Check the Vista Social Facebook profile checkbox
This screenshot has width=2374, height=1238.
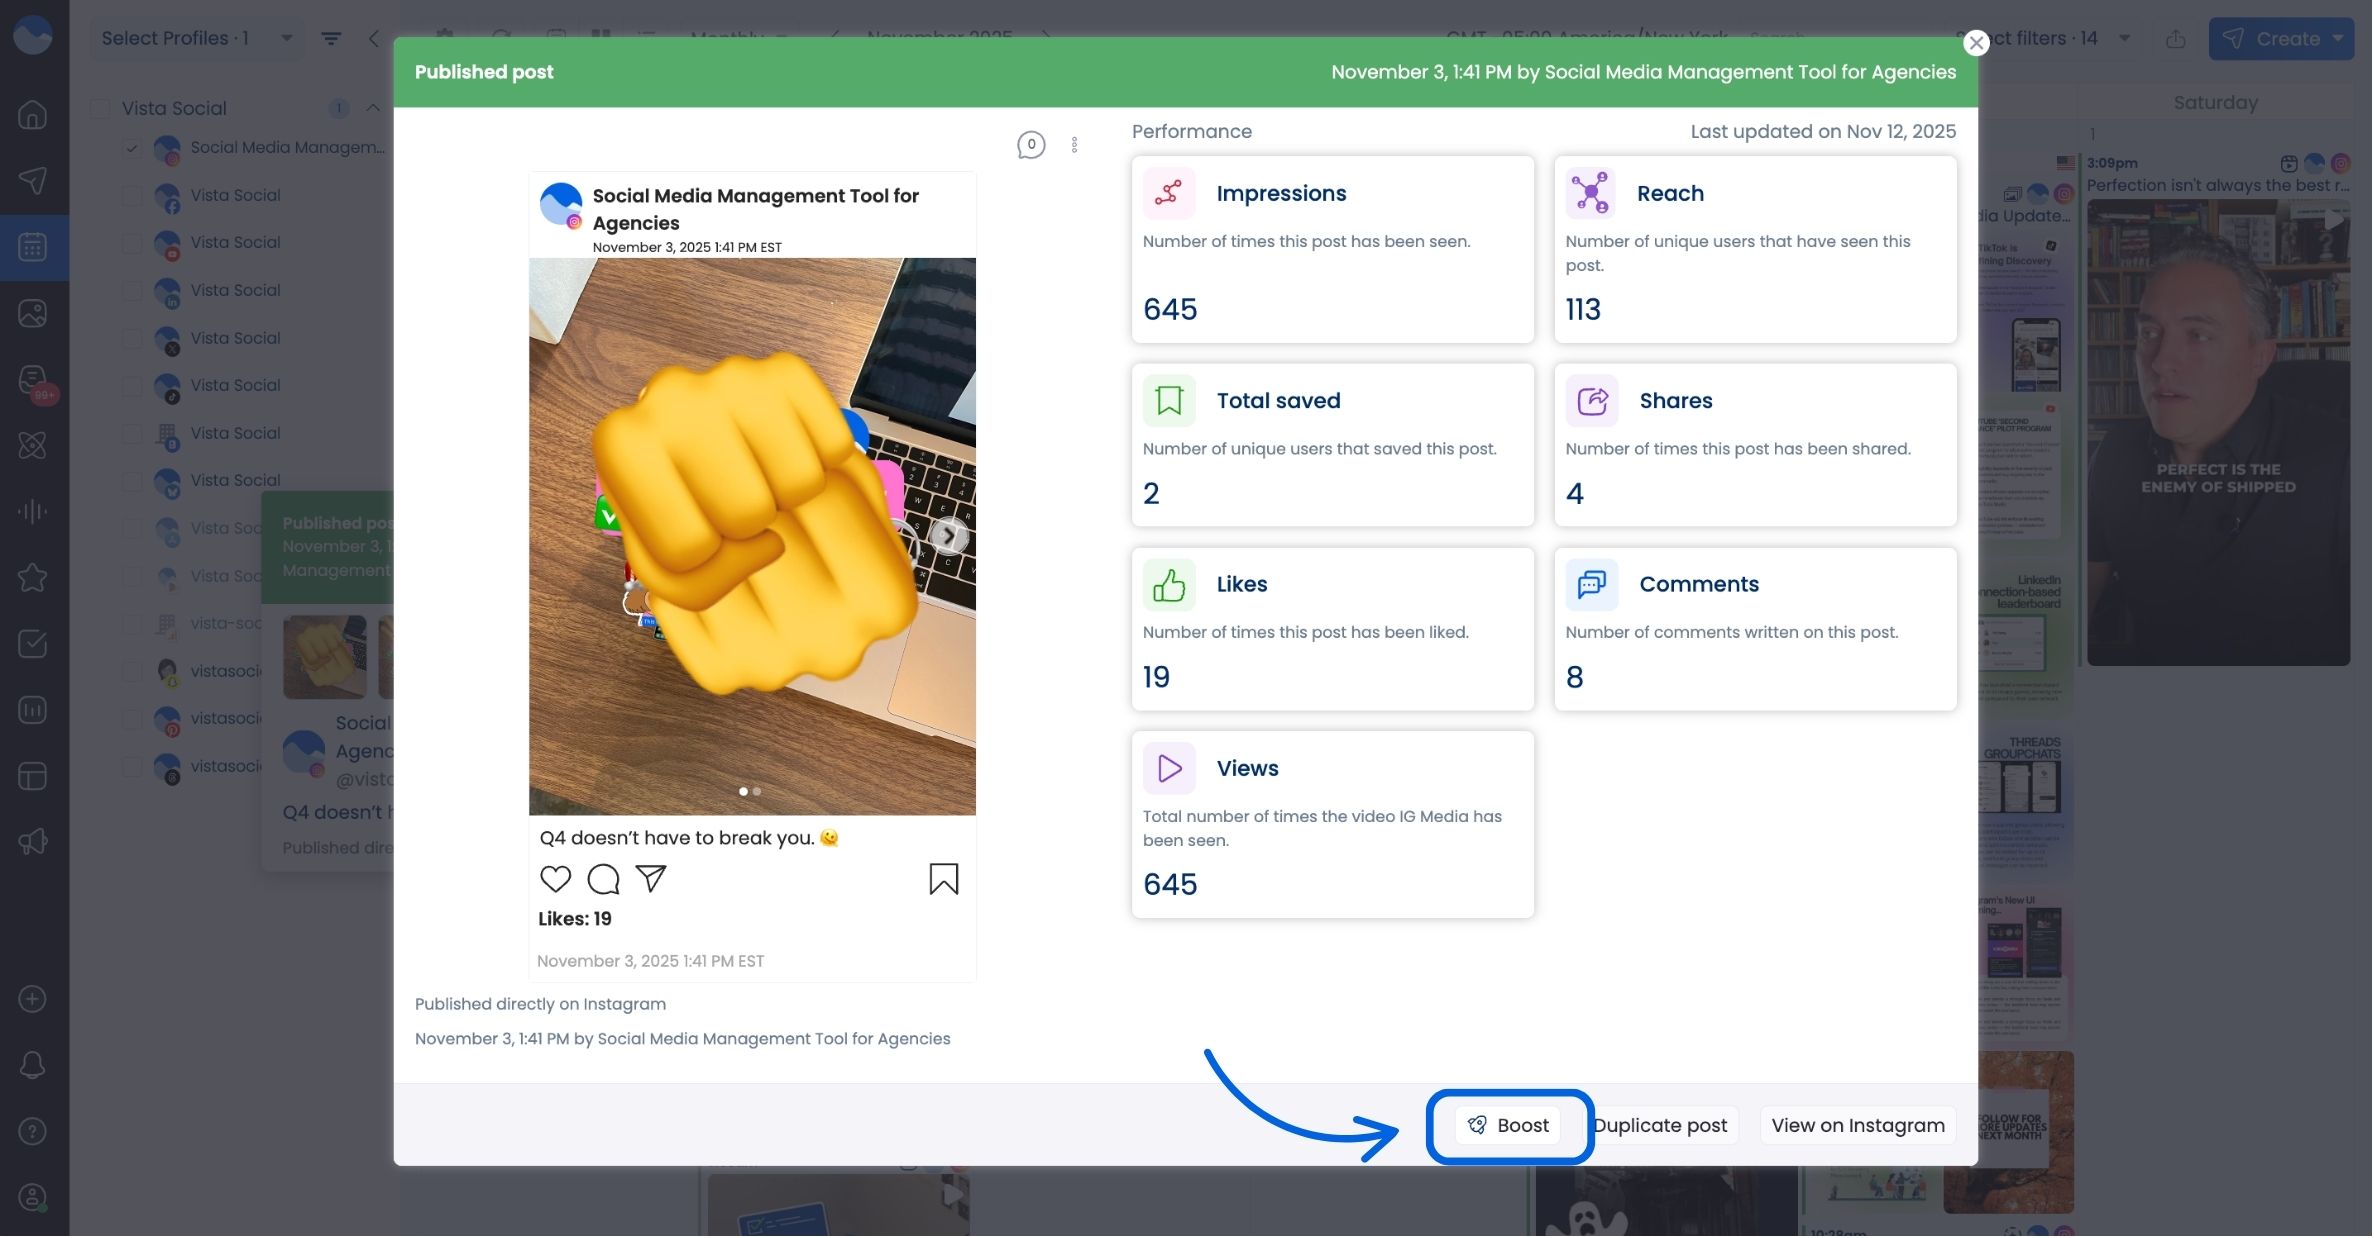132,195
